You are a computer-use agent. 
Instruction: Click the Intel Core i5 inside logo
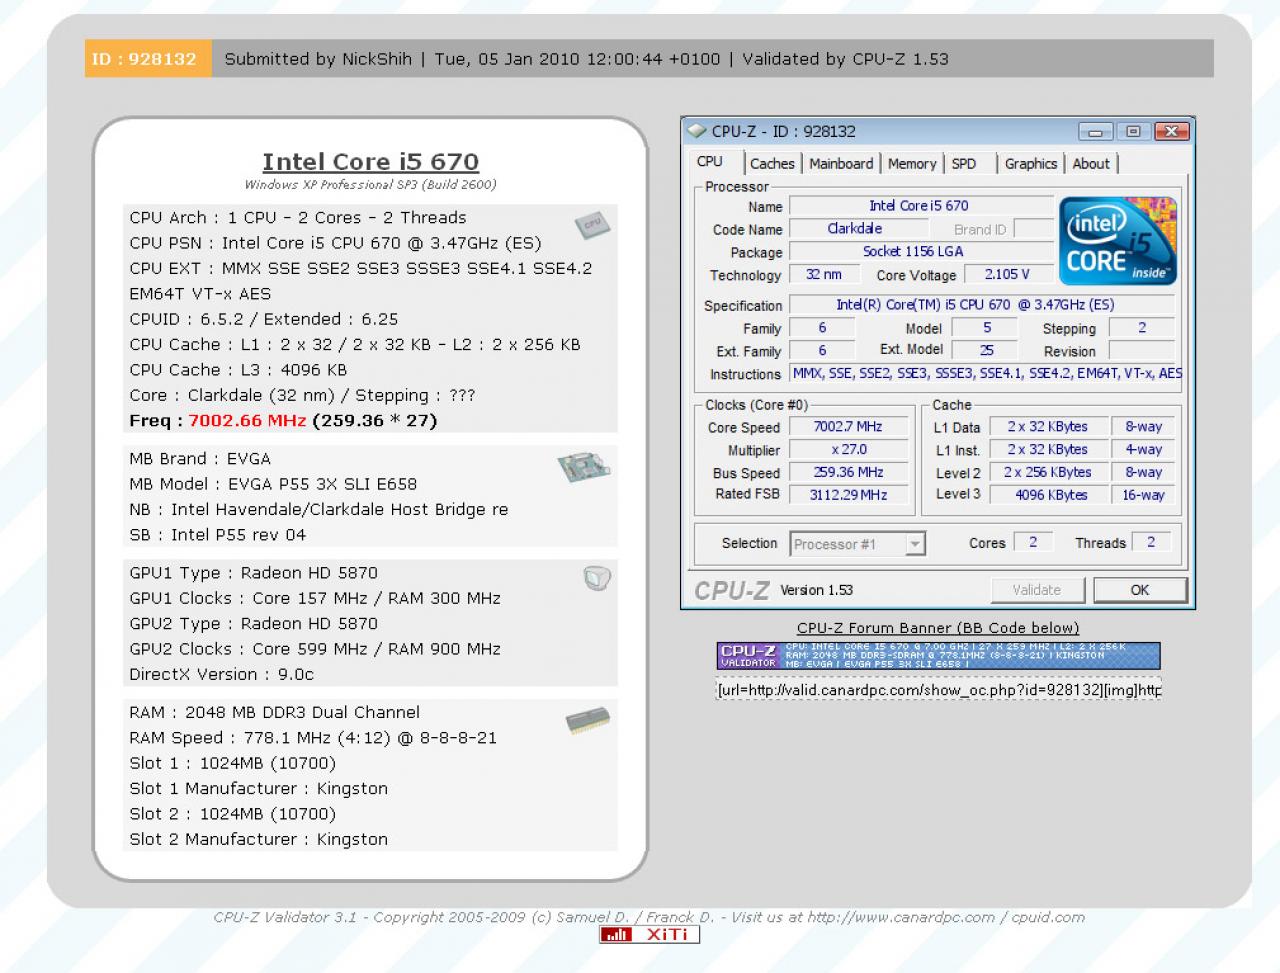tap(1117, 241)
